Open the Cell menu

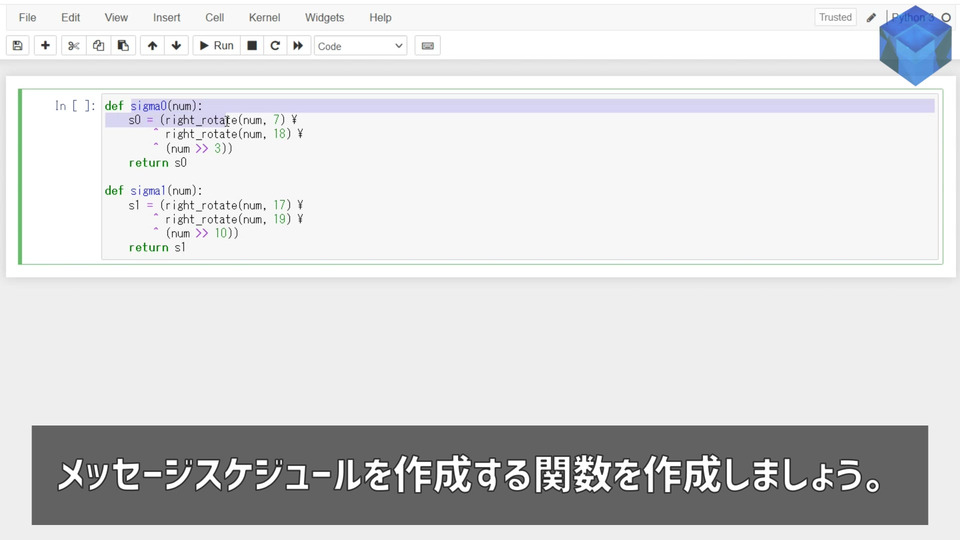(214, 18)
